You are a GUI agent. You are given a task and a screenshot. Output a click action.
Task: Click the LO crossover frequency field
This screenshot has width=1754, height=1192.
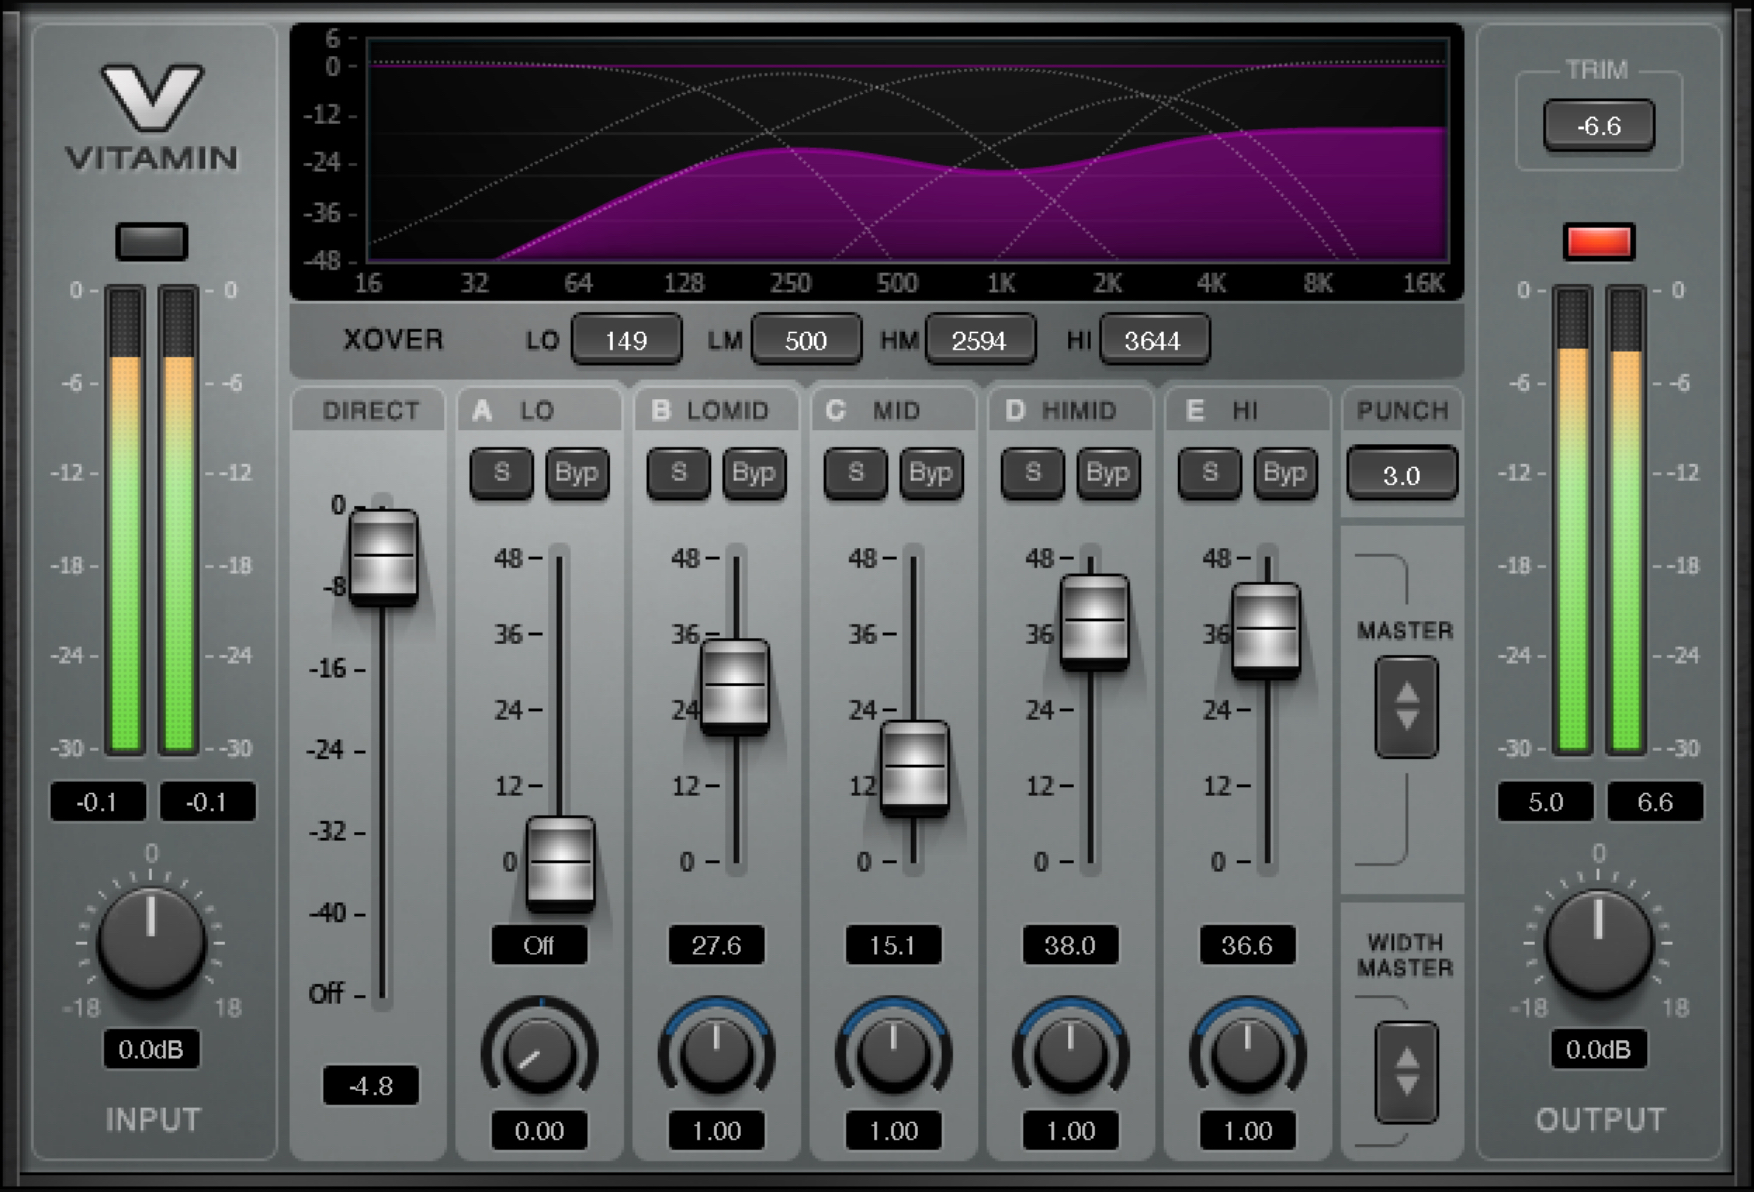point(626,341)
